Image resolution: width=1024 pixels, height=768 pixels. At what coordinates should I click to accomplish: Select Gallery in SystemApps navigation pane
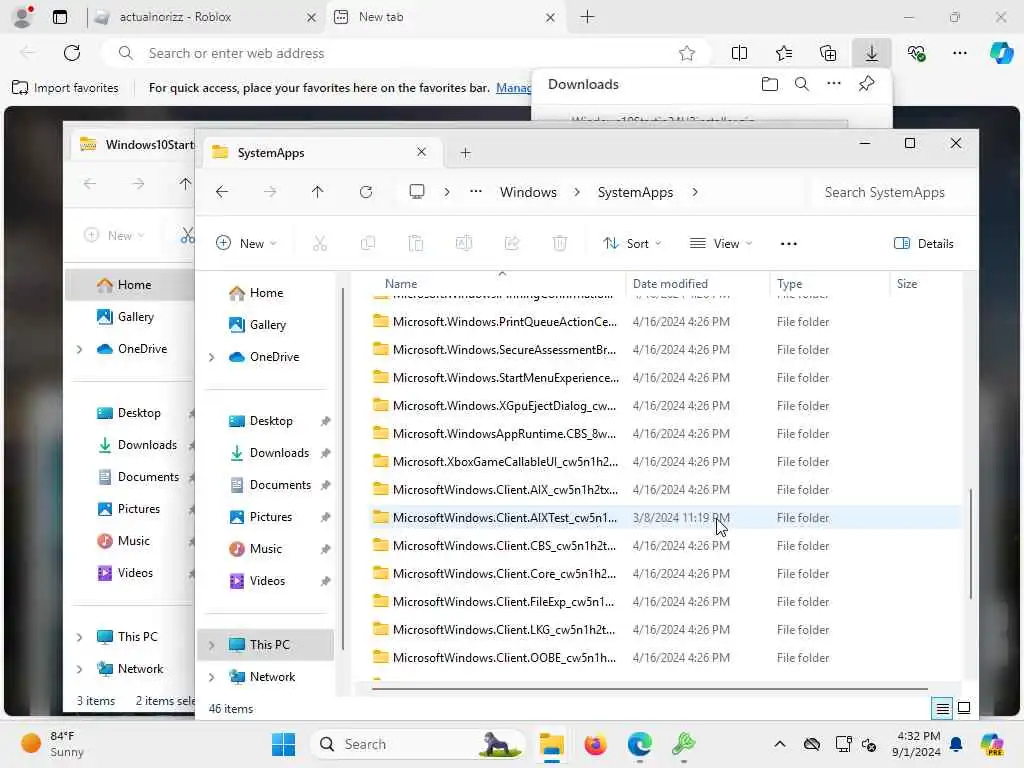[268, 325]
